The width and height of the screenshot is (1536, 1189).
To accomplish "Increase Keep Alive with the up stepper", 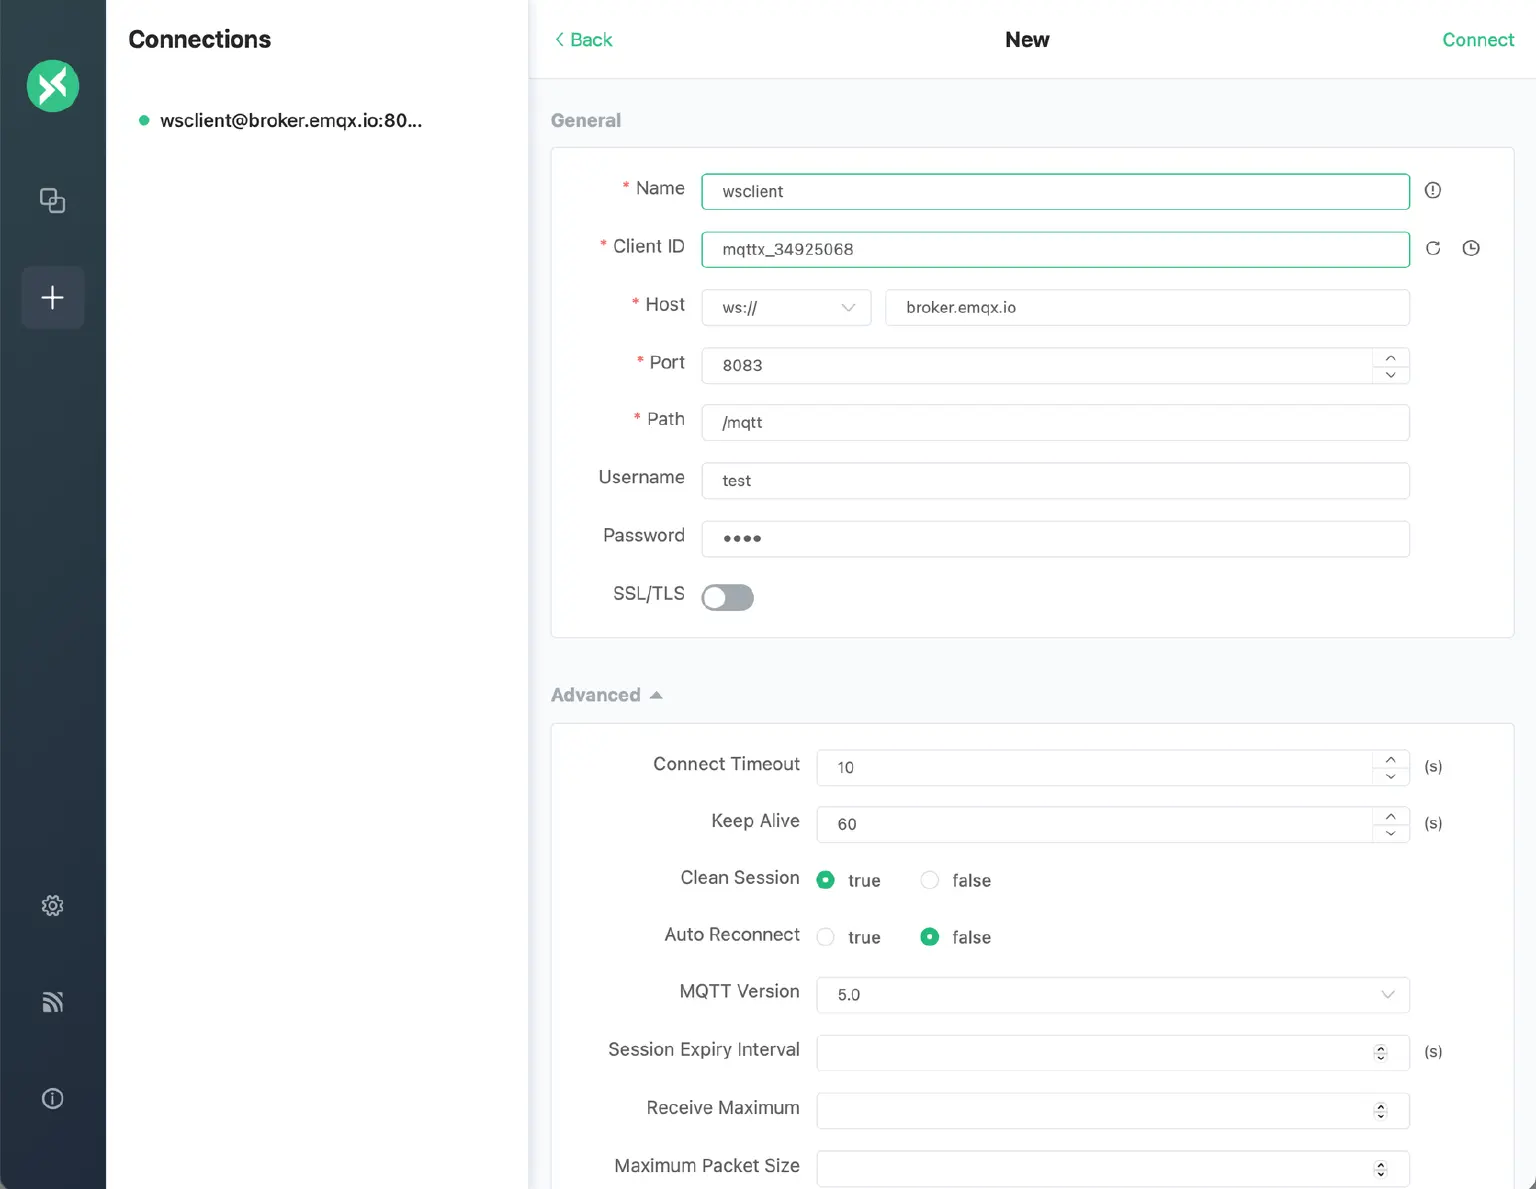I will pyautogui.click(x=1389, y=816).
